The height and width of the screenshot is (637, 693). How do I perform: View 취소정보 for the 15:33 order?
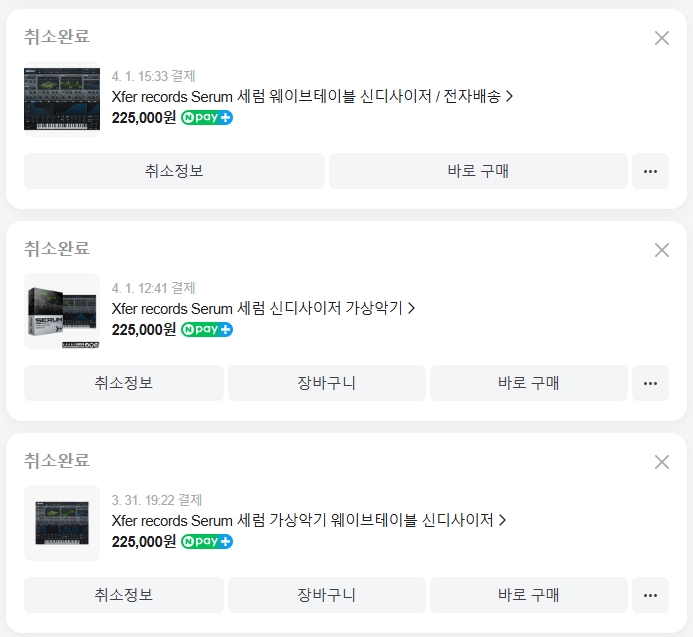pyautogui.click(x=174, y=171)
